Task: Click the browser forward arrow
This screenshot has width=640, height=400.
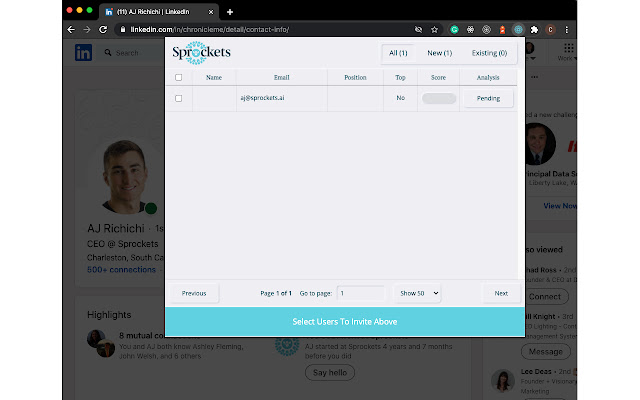Action: click(x=87, y=29)
